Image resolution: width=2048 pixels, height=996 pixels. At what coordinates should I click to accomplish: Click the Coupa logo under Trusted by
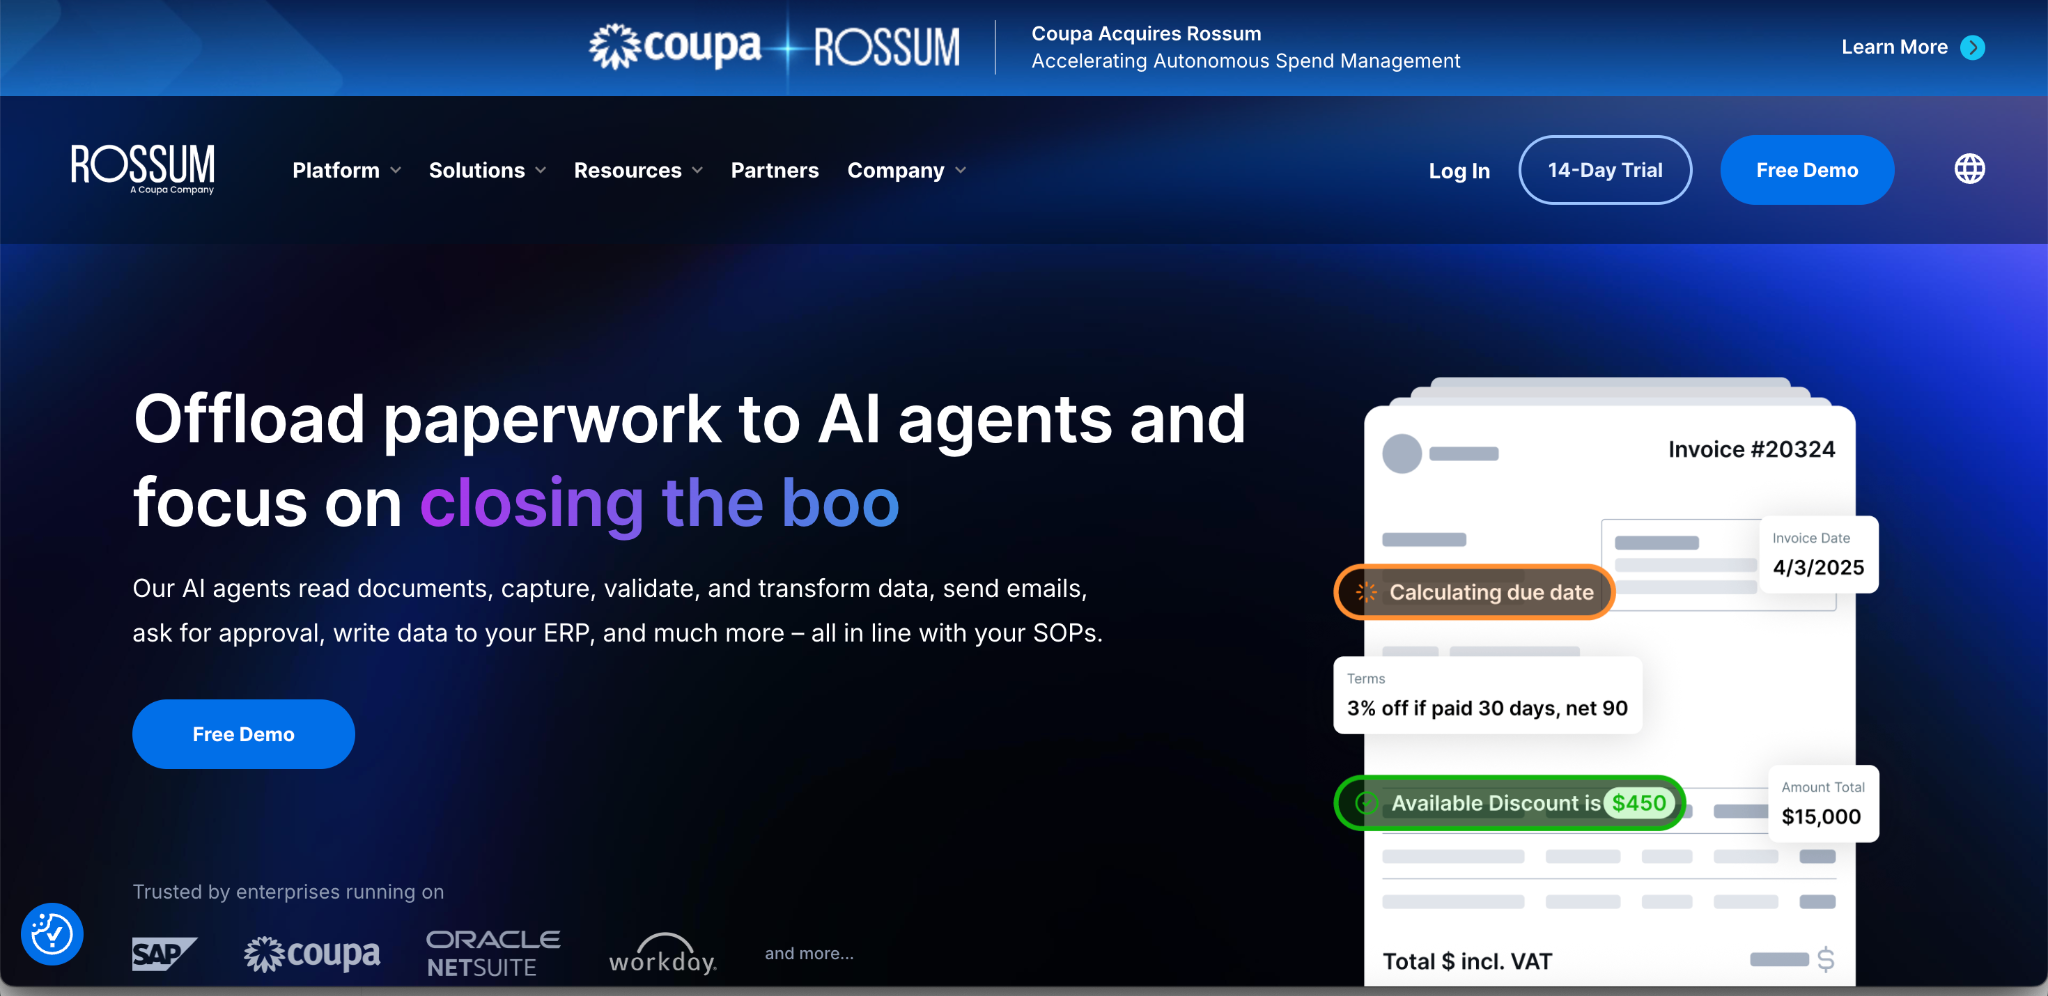click(312, 954)
